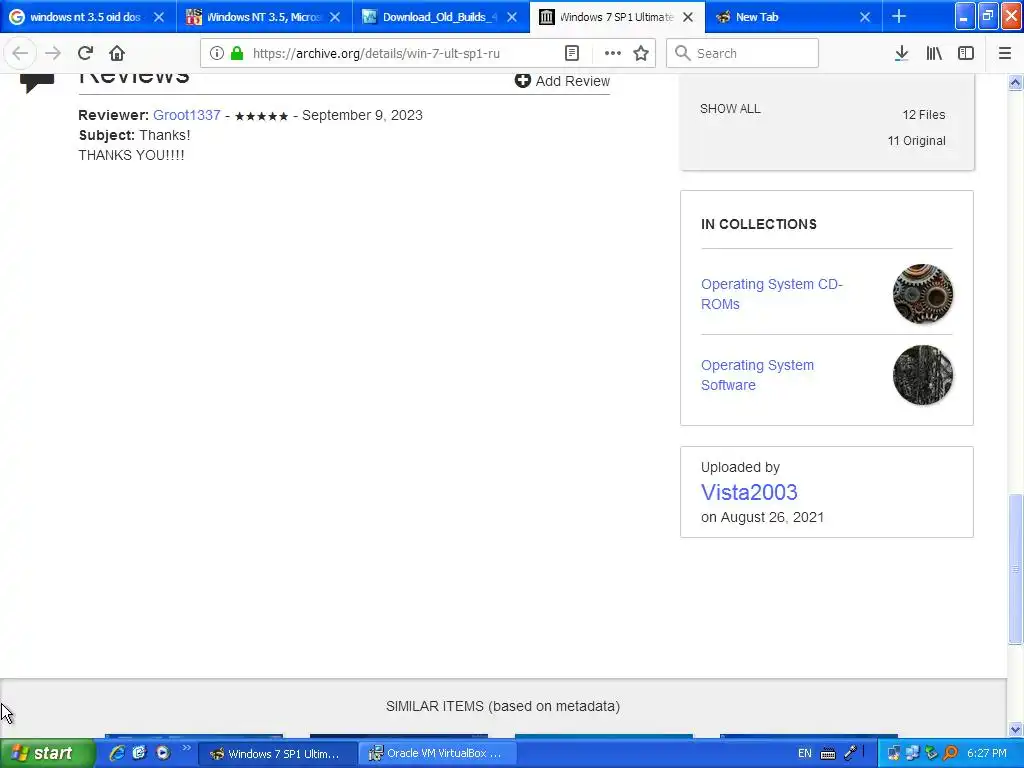Switch to the New Tab tab
This screenshot has width=1024, height=768.
pos(793,17)
